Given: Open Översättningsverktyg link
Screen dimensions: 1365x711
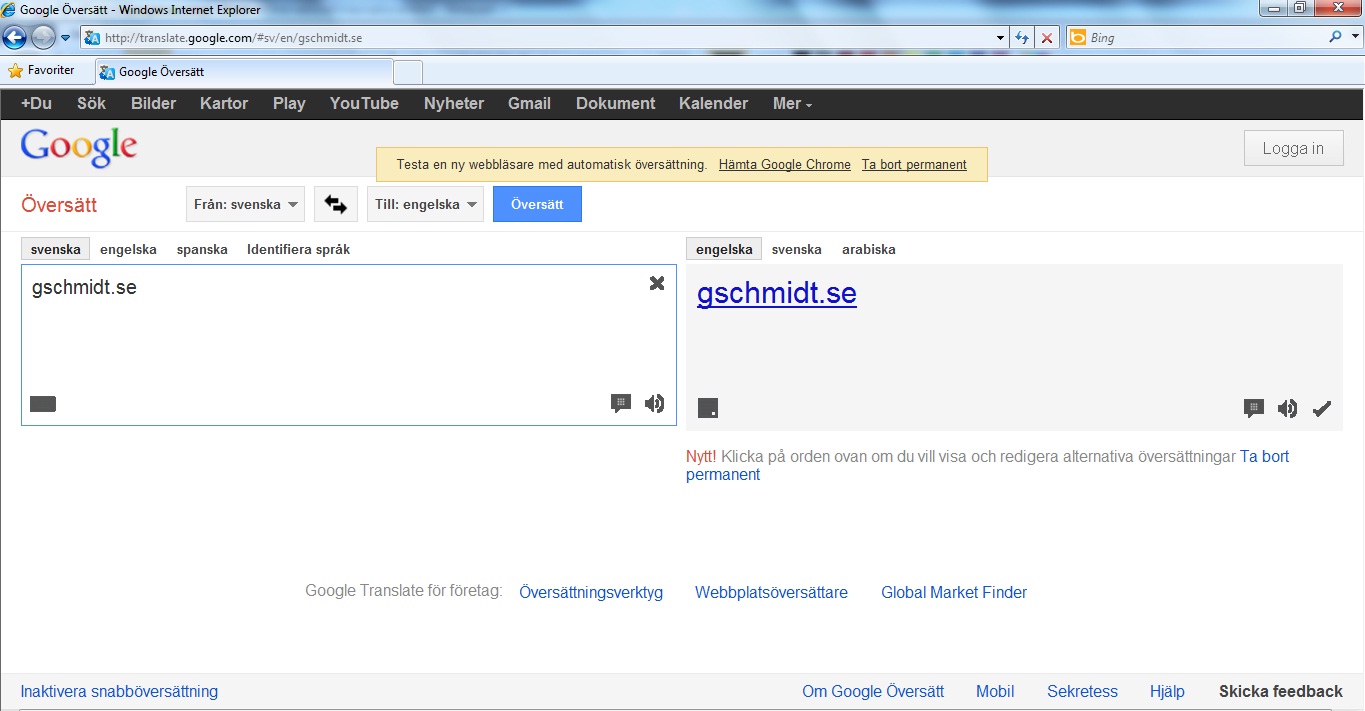Looking at the screenshot, I should (591, 592).
